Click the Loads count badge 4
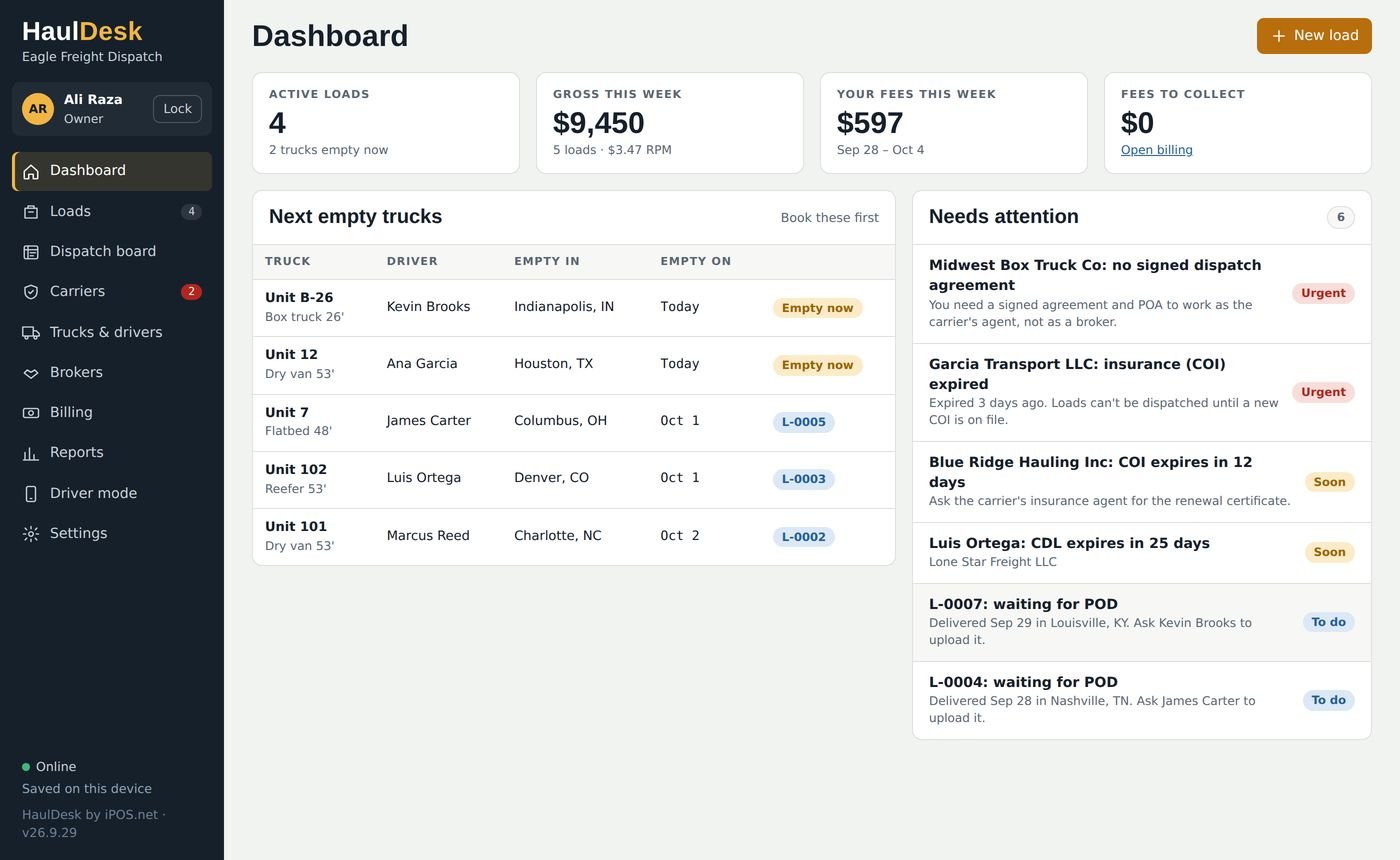 191,212
